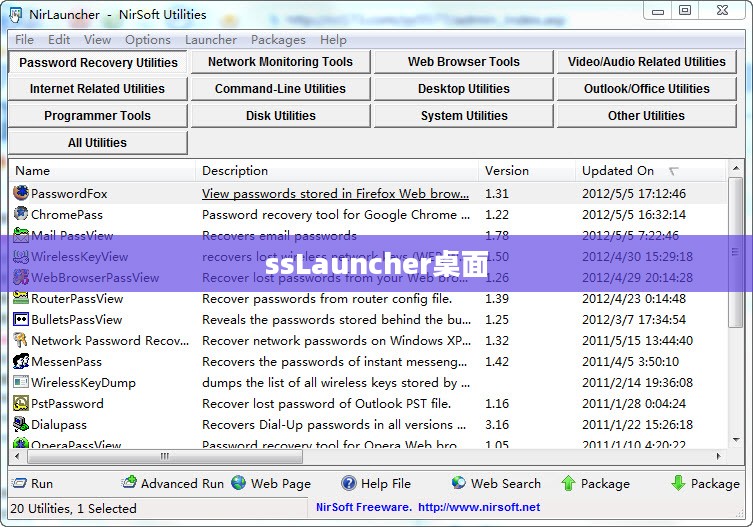Click the Help File question icon
Image resolution: width=753 pixels, height=527 pixels.
[349, 483]
